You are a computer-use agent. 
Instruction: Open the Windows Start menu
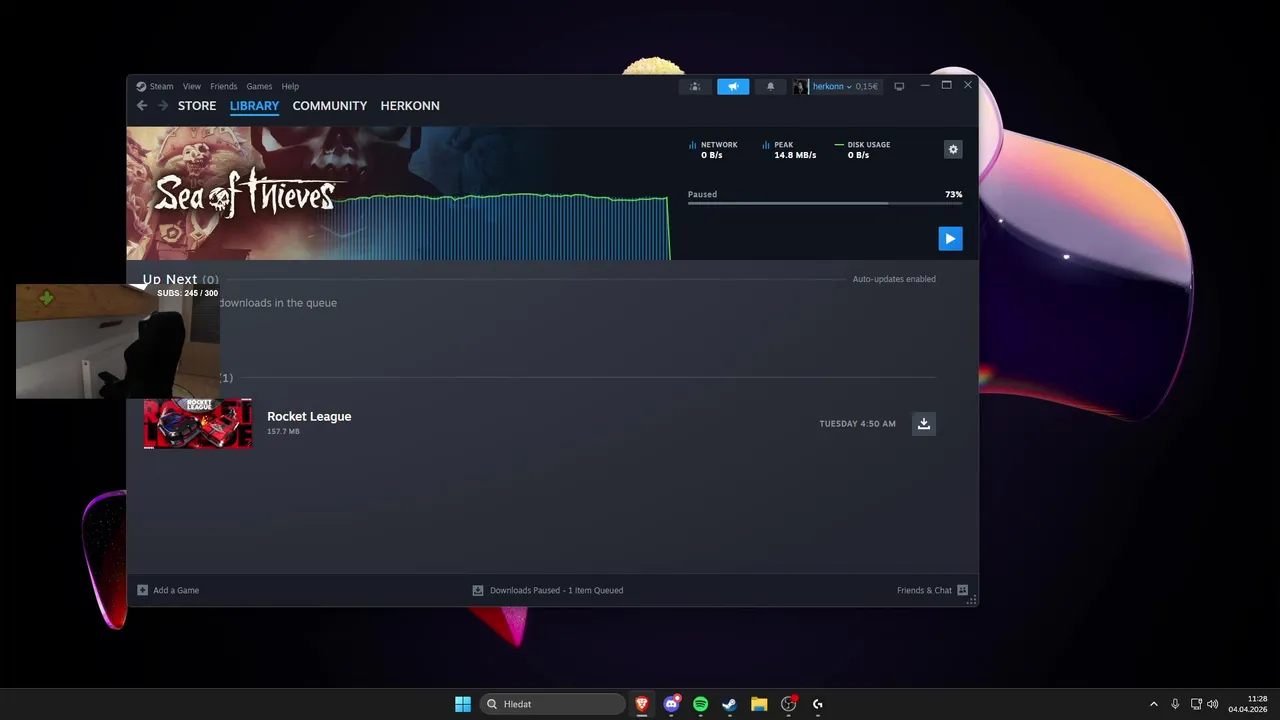tap(463, 704)
